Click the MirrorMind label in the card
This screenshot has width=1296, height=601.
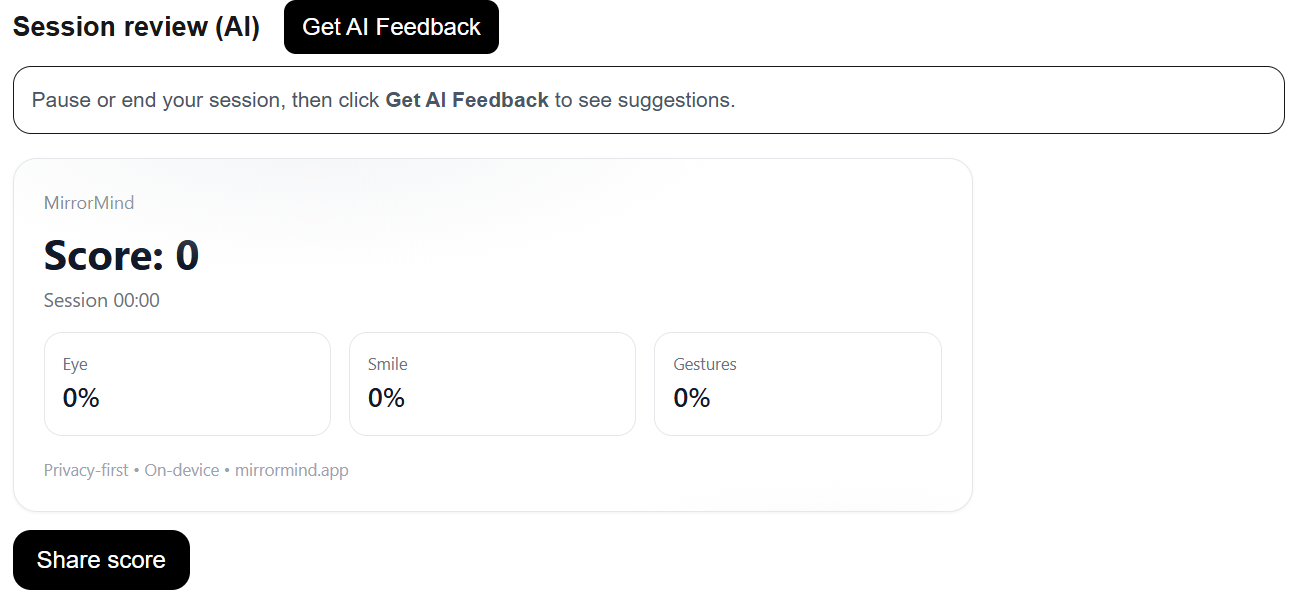89,203
